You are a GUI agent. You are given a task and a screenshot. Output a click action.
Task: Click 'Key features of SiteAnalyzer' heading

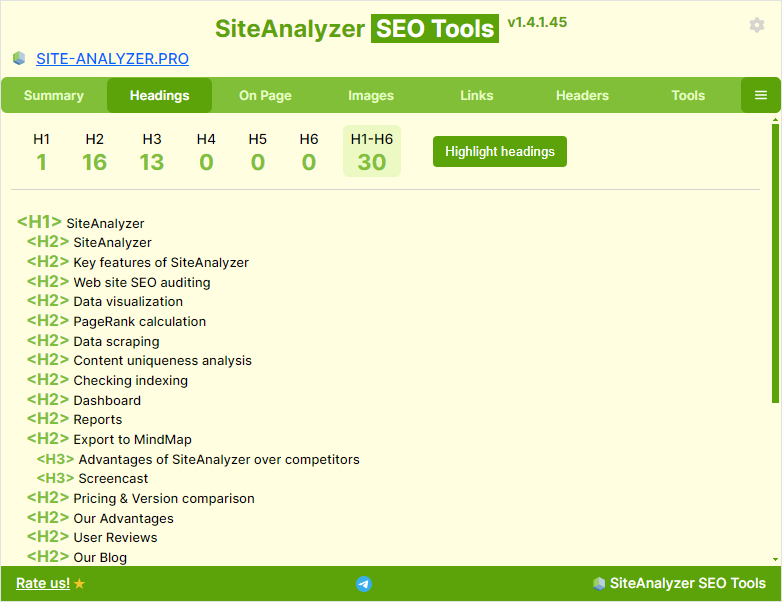(x=138, y=262)
